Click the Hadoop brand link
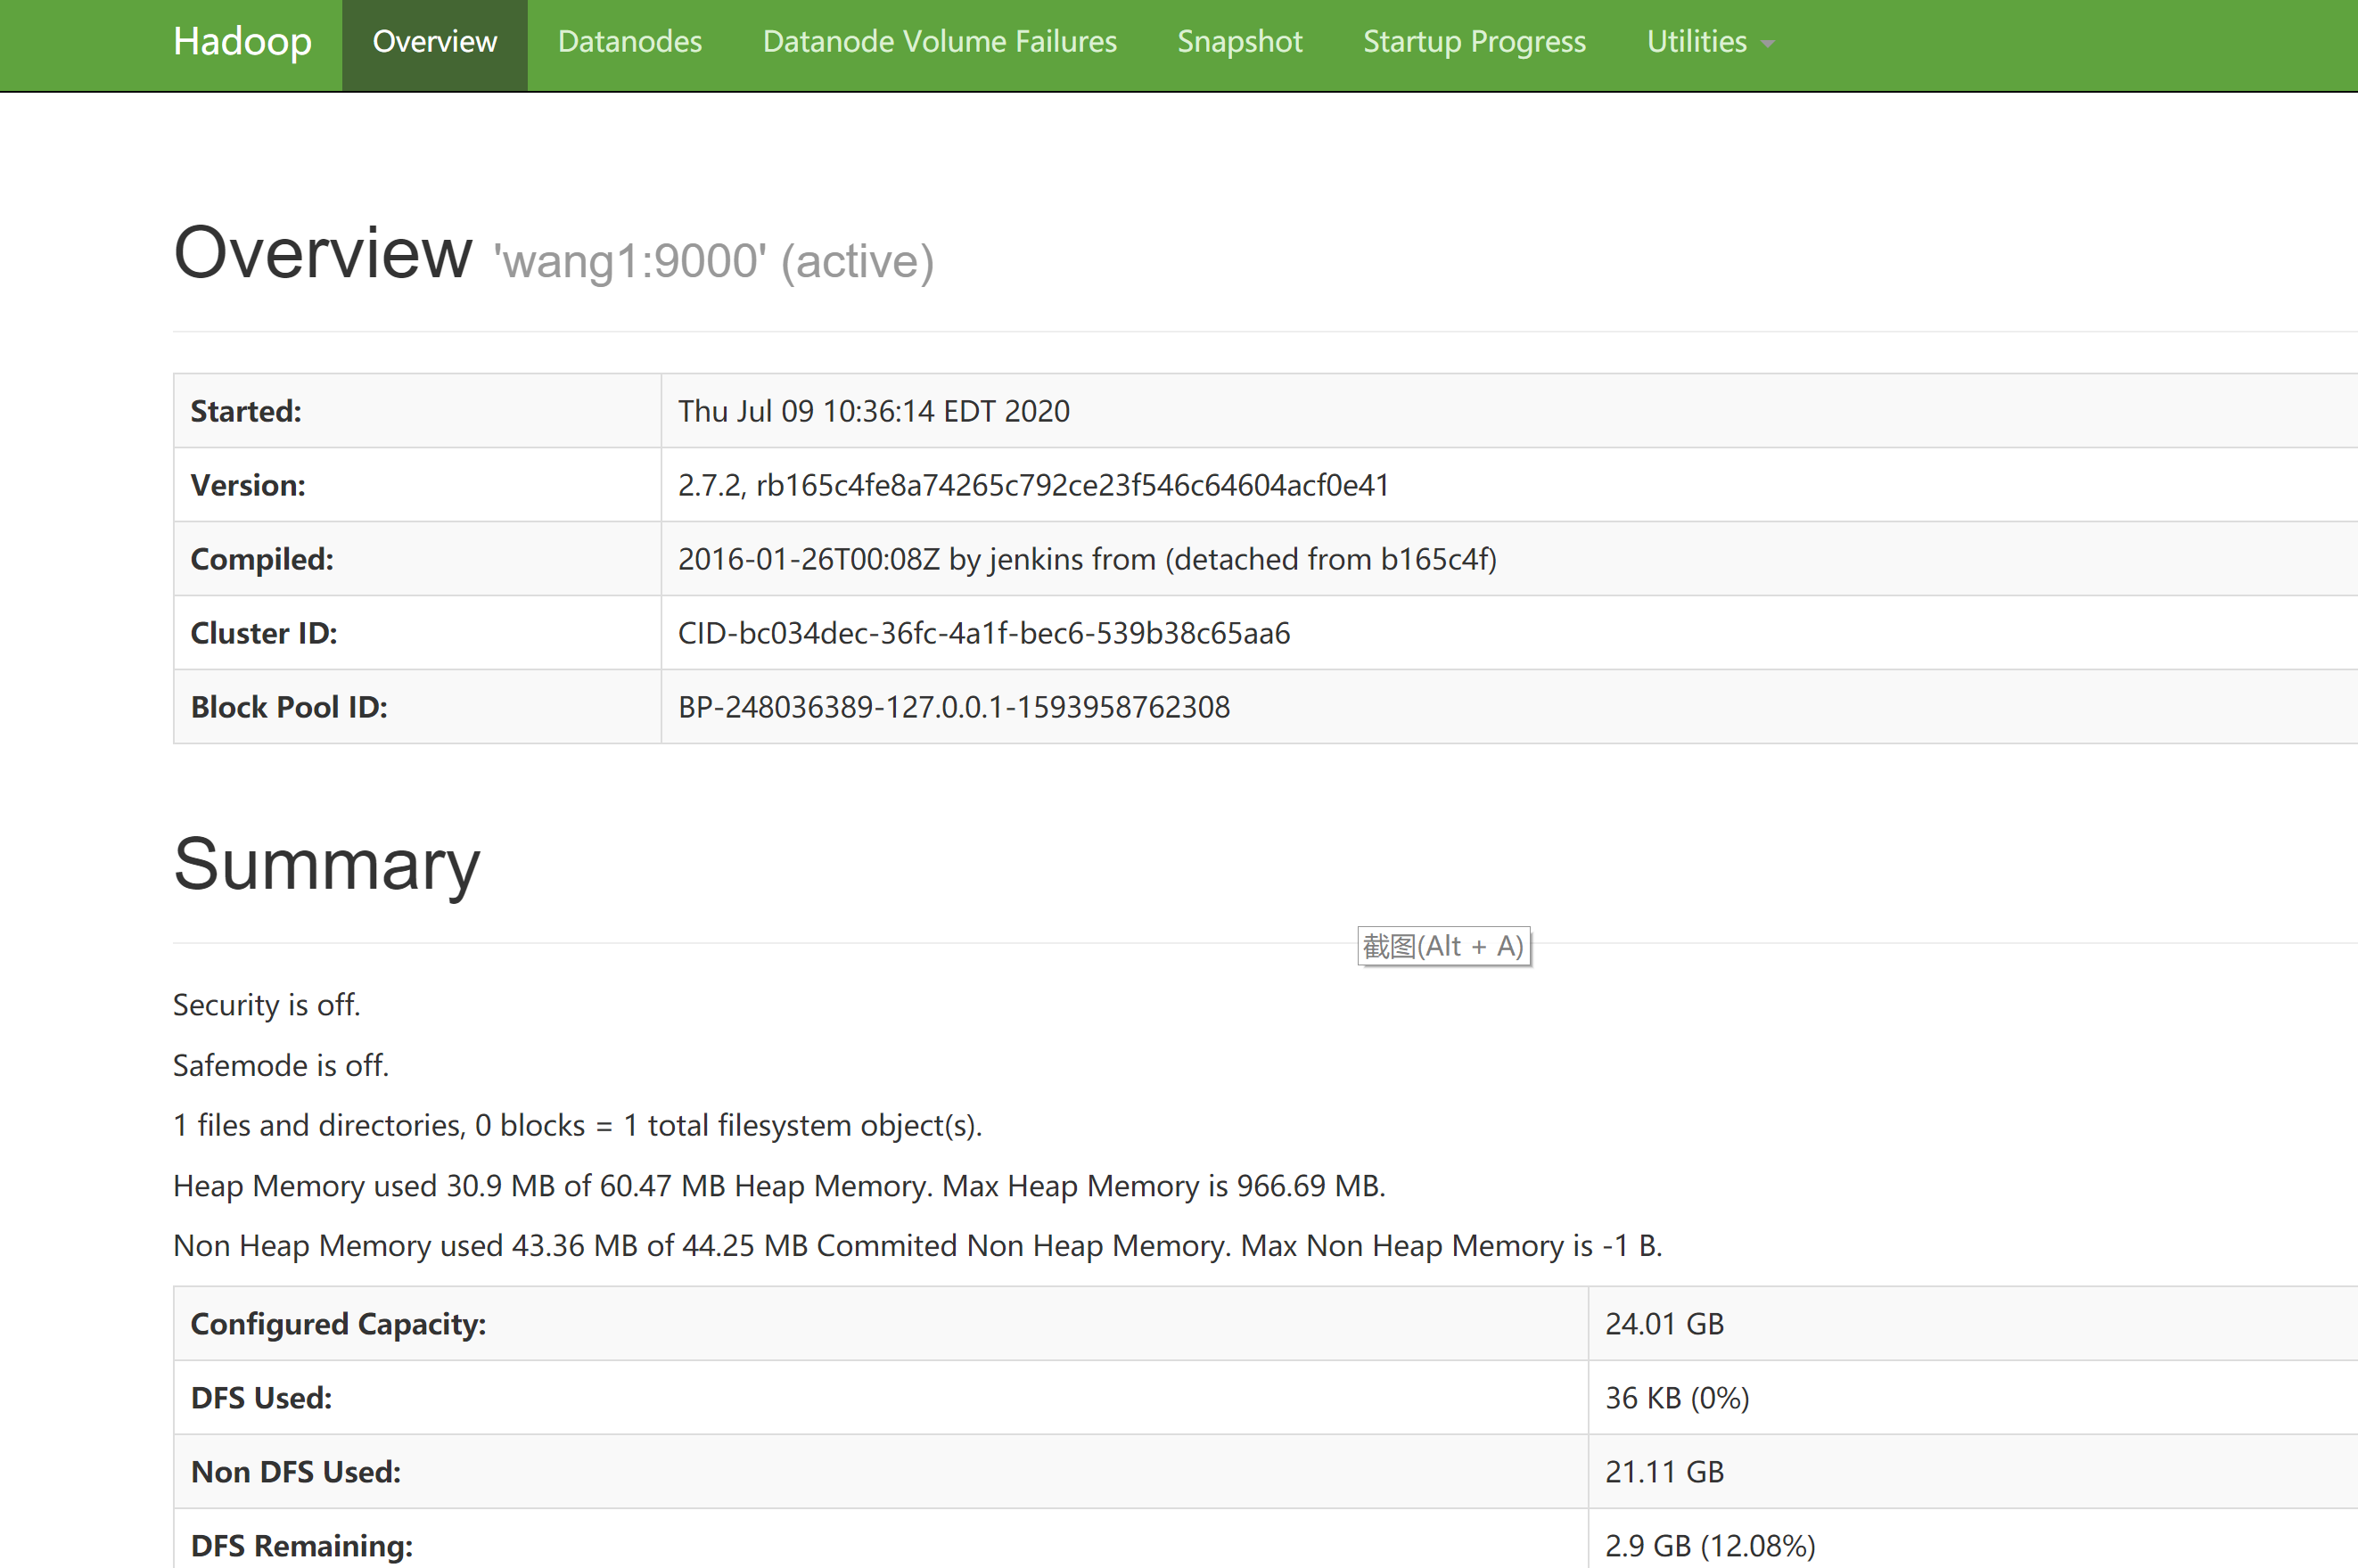The height and width of the screenshot is (1568, 2358). [x=242, y=42]
